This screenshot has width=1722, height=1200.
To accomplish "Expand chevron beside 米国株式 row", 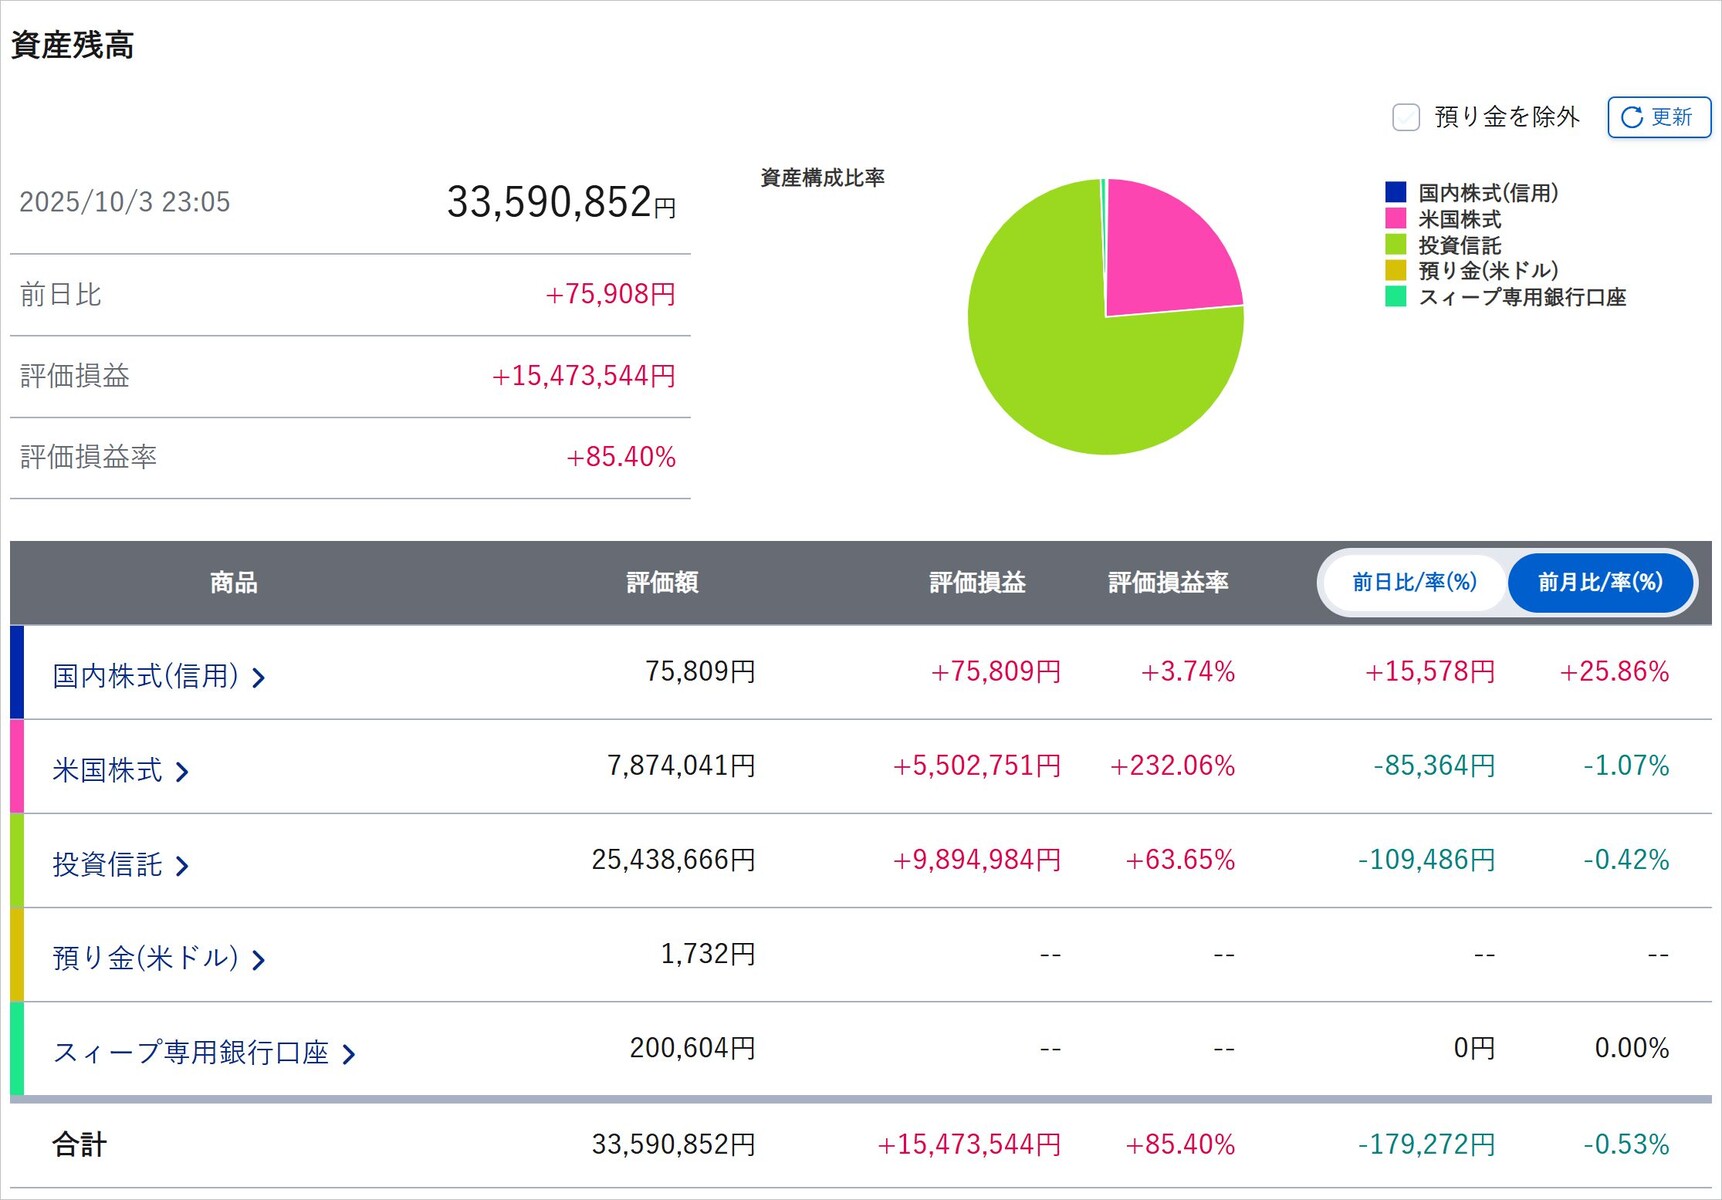I will (182, 772).
